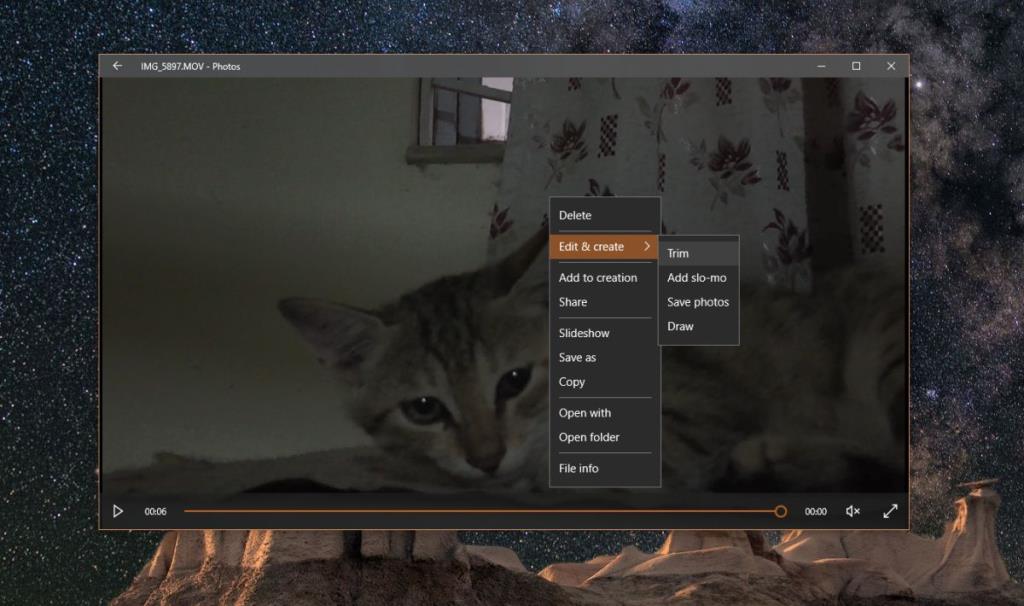Click the Play button to start video
This screenshot has width=1024, height=606.
[x=118, y=511]
